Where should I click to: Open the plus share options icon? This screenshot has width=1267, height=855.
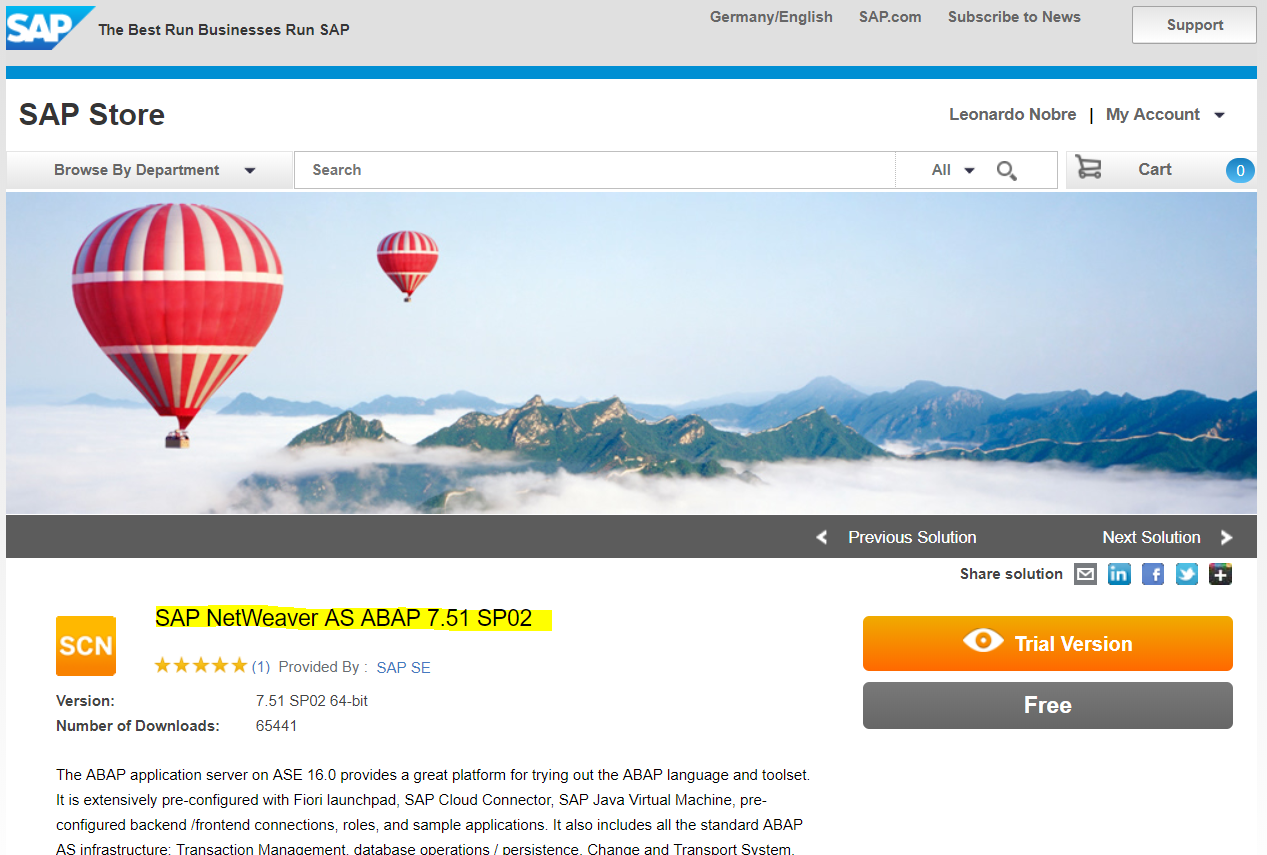coord(1220,574)
